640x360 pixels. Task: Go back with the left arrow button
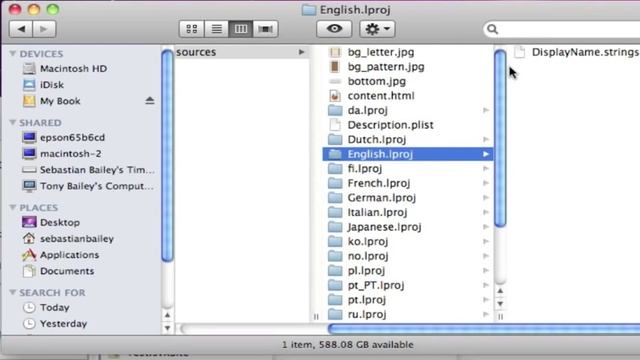(21, 29)
